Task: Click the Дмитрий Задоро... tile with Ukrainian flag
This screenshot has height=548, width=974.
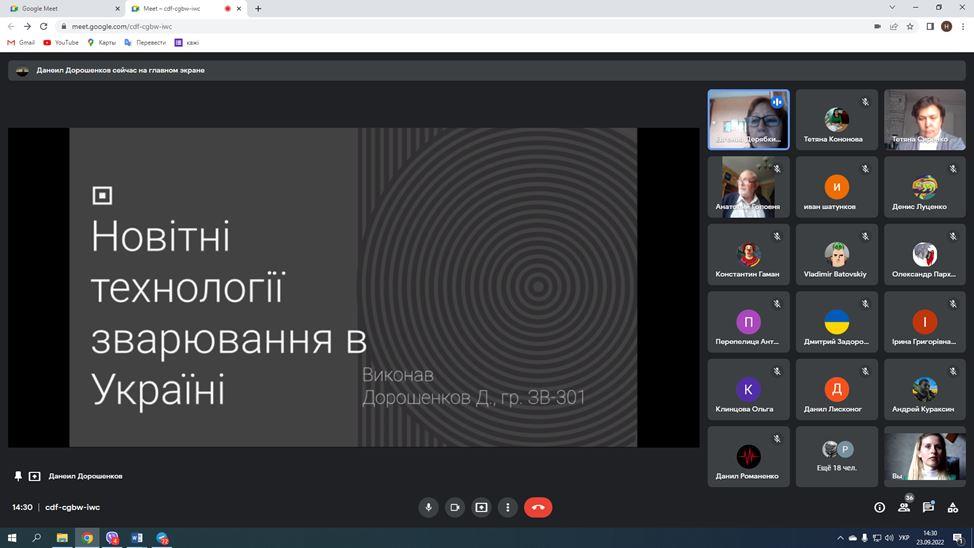Action: 837,322
